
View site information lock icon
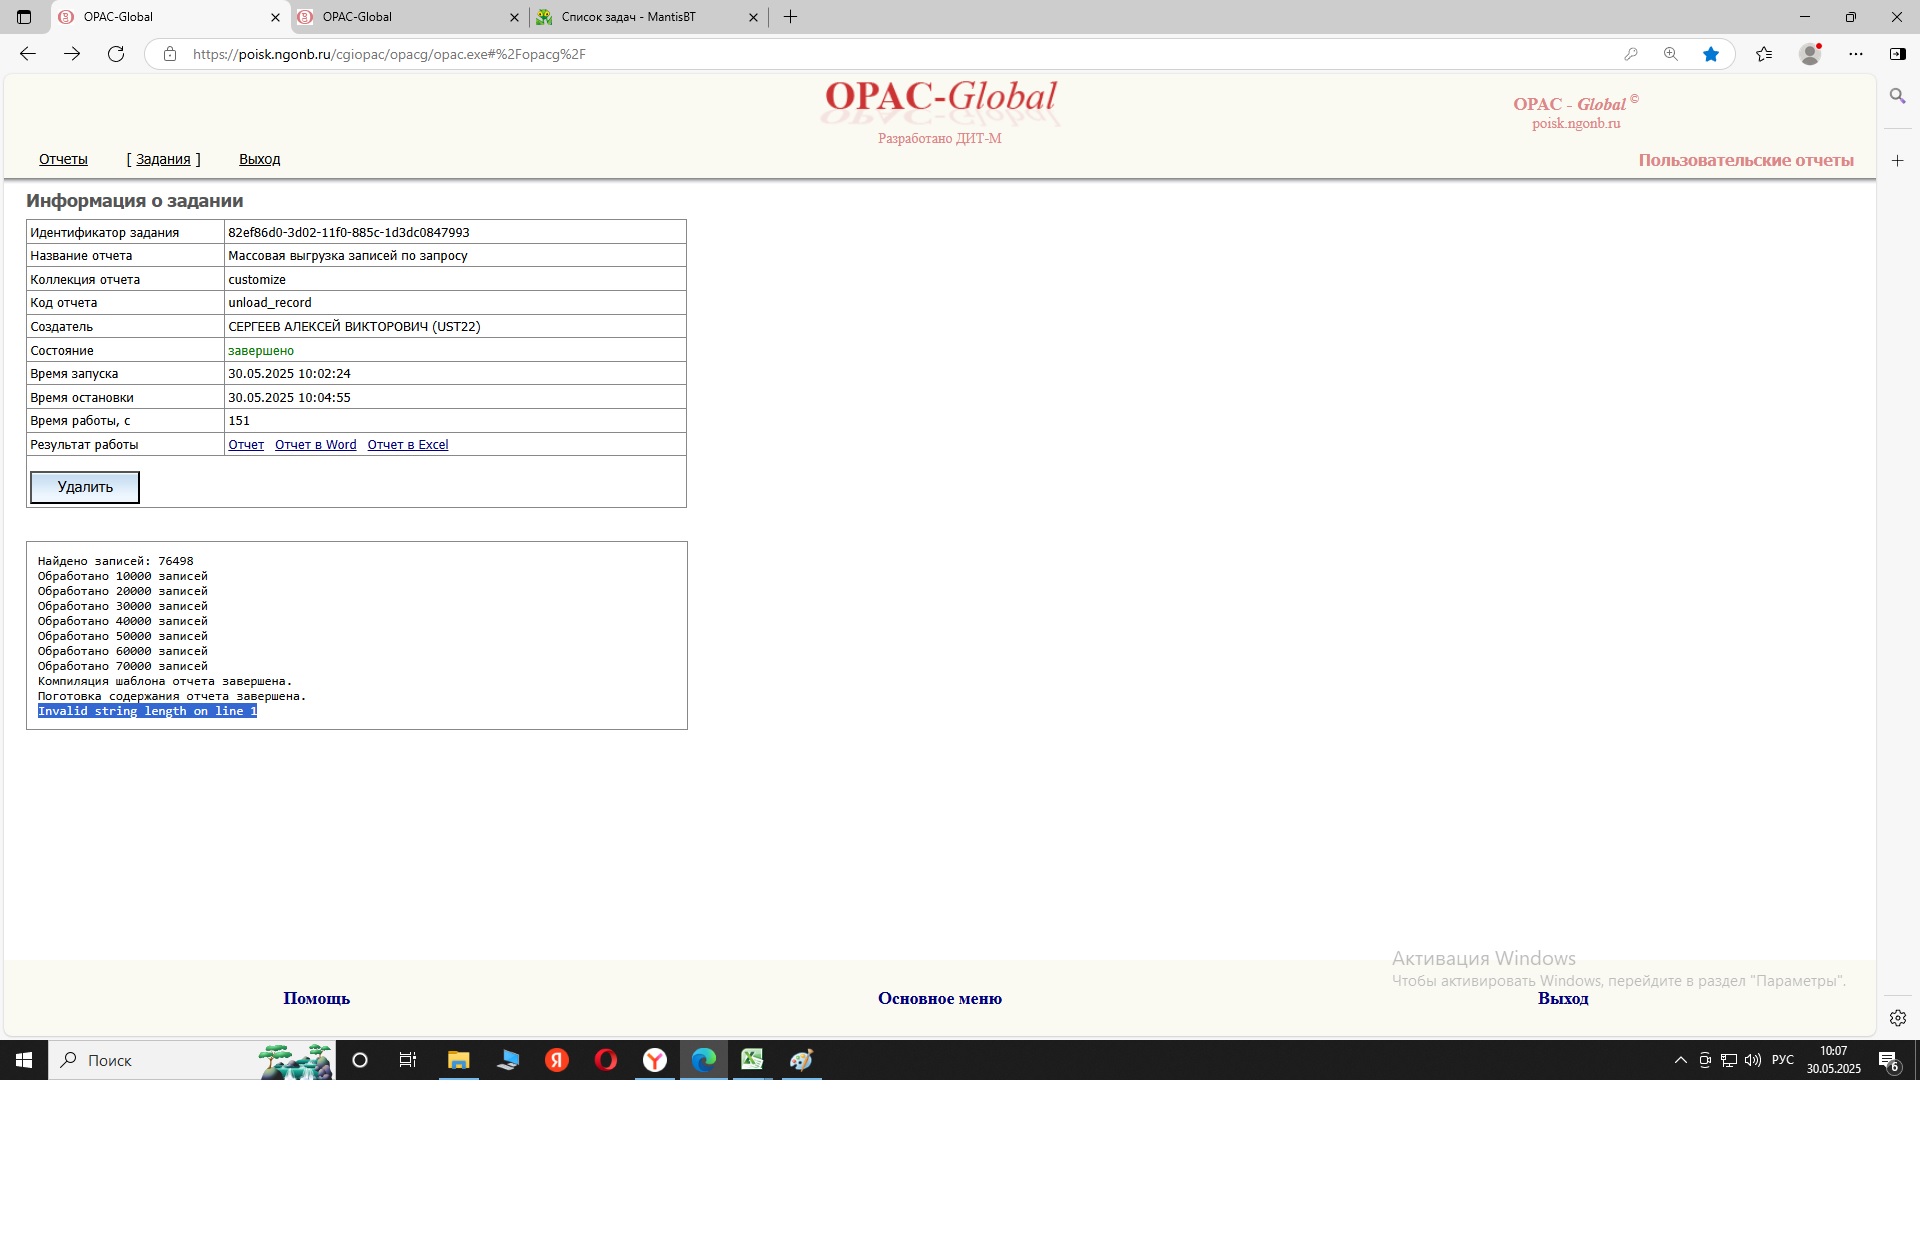[x=170, y=54]
